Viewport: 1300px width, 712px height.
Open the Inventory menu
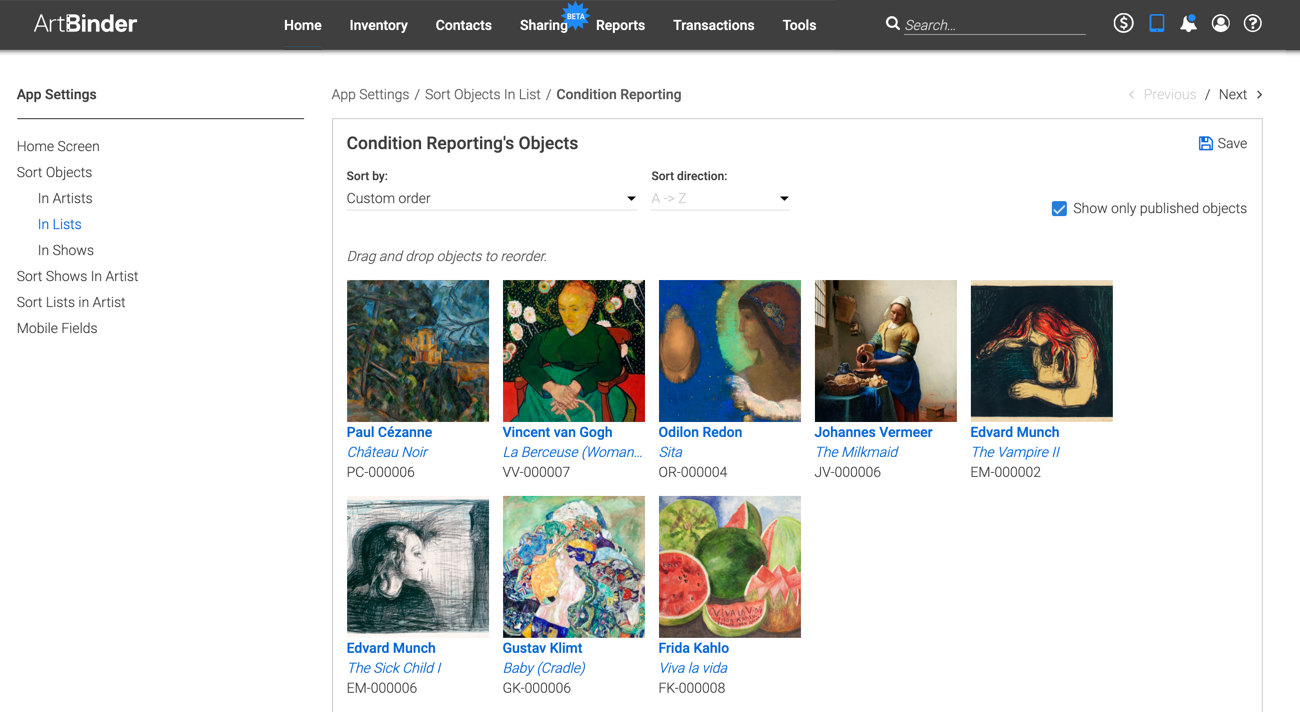[378, 25]
